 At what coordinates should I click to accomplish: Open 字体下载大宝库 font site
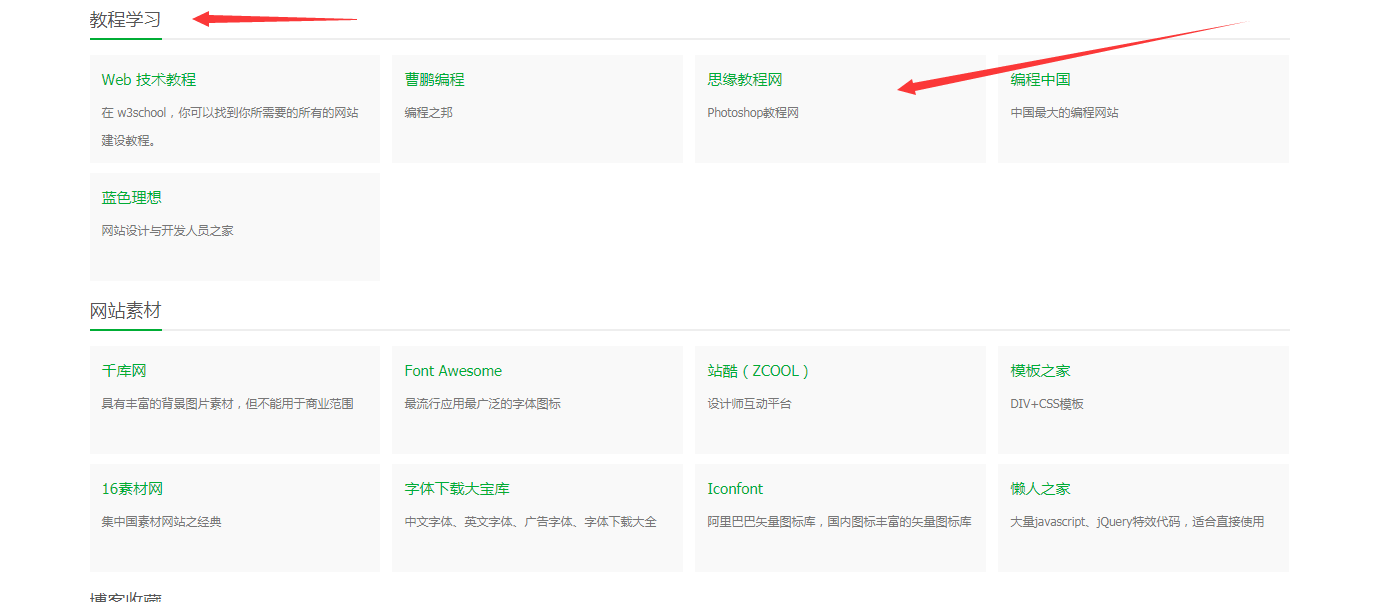tap(457, 489)
